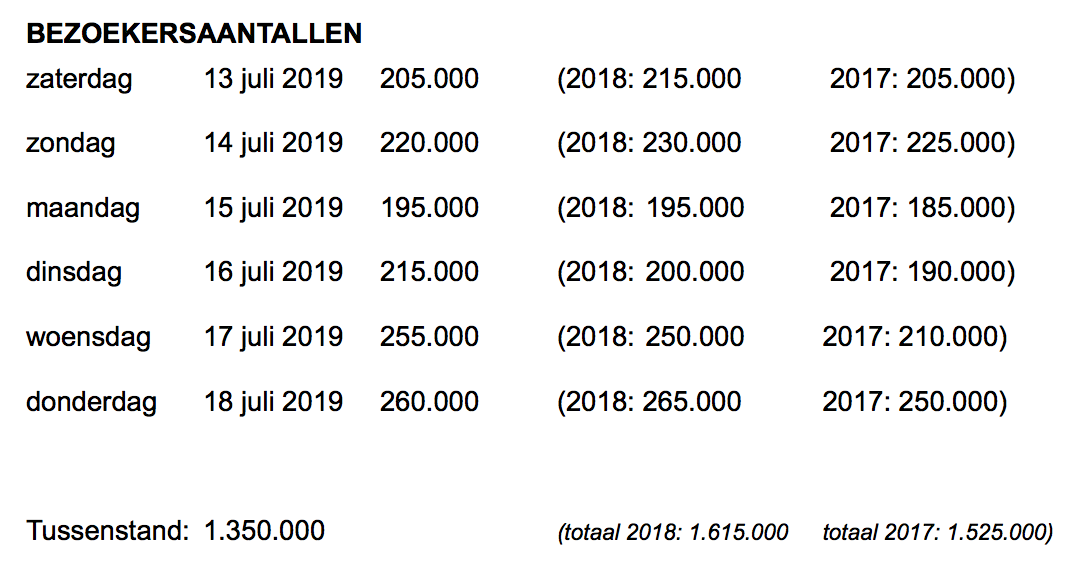Click the 220.000 visitor count
This screenshot has height=577, width=1079.
(x=429, y=143)
